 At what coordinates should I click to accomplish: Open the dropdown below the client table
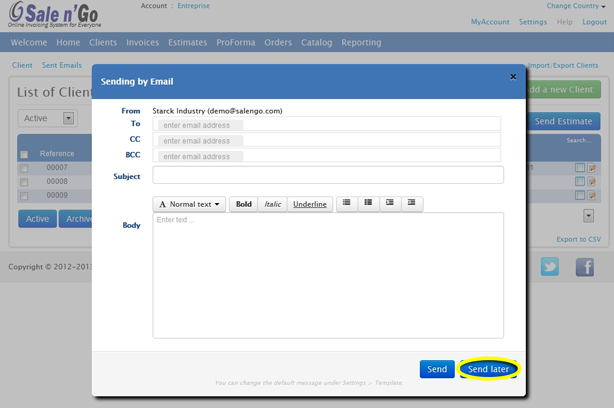click(588, 215)
